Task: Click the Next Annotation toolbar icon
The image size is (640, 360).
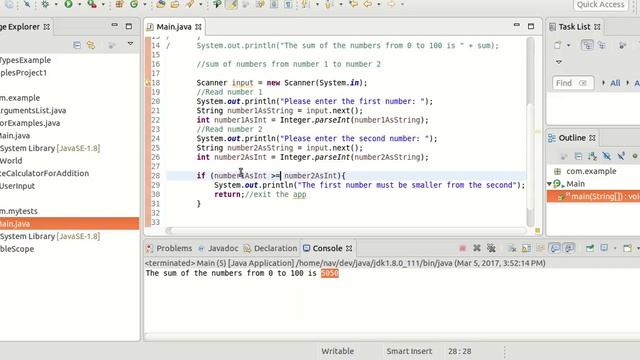Action: coord(305,4)
